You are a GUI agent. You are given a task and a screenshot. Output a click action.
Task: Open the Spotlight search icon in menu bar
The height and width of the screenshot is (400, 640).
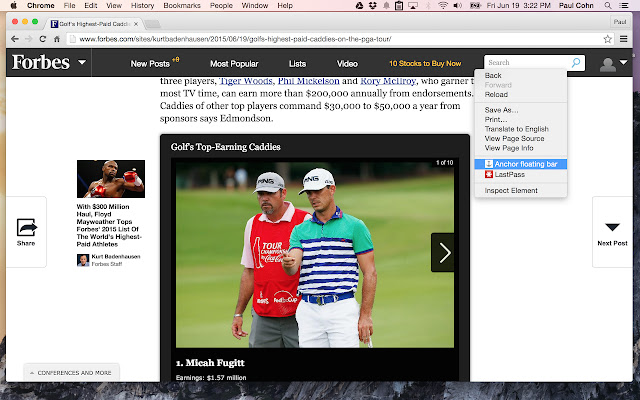tap(607, 6)
